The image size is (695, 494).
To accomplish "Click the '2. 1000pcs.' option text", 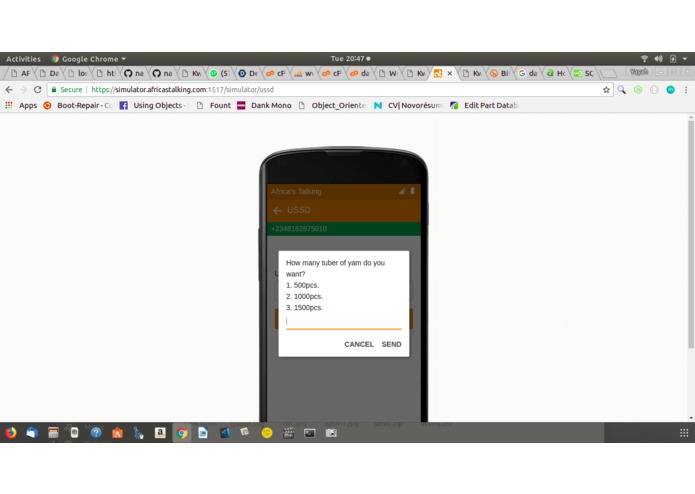I will 305,296.
